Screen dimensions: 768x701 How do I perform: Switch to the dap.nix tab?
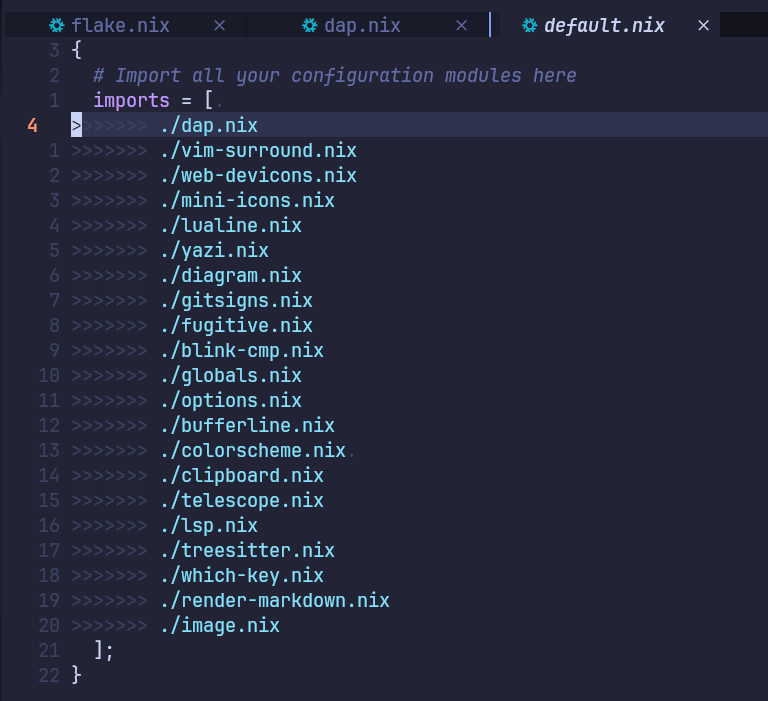[x=362, y=26]
